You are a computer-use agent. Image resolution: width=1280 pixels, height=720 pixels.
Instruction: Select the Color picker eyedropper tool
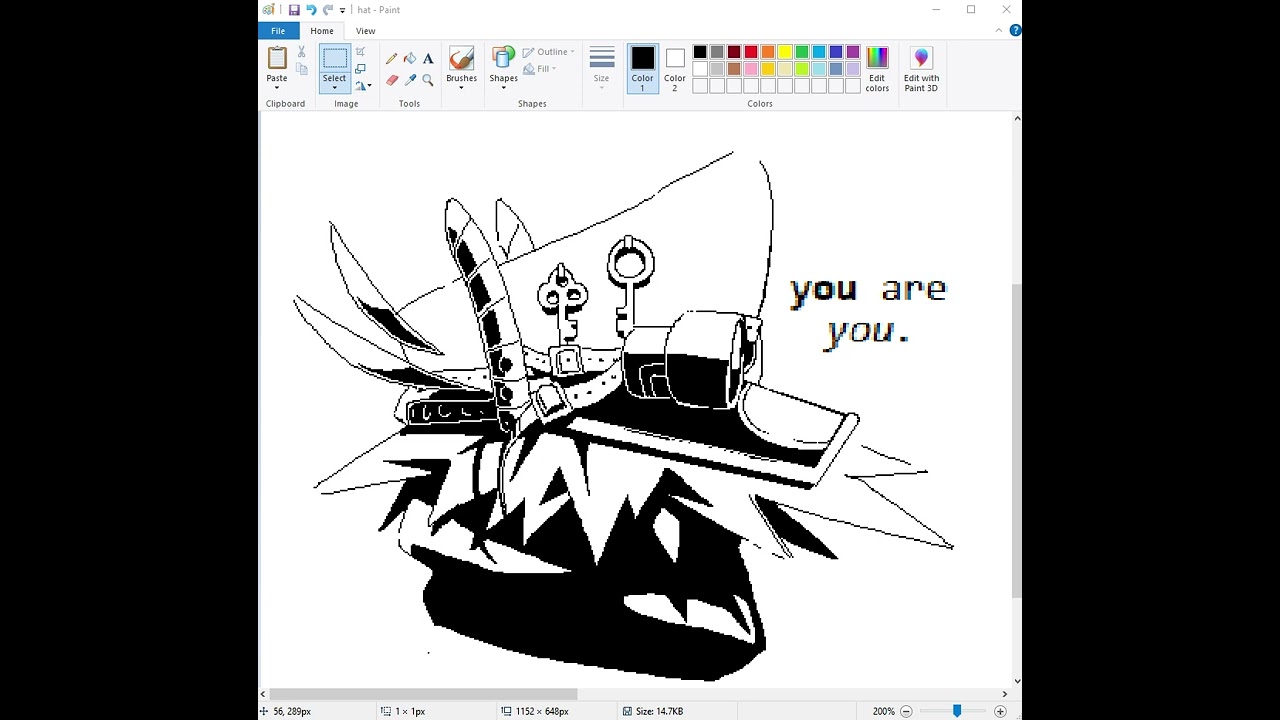pos(410,80)
